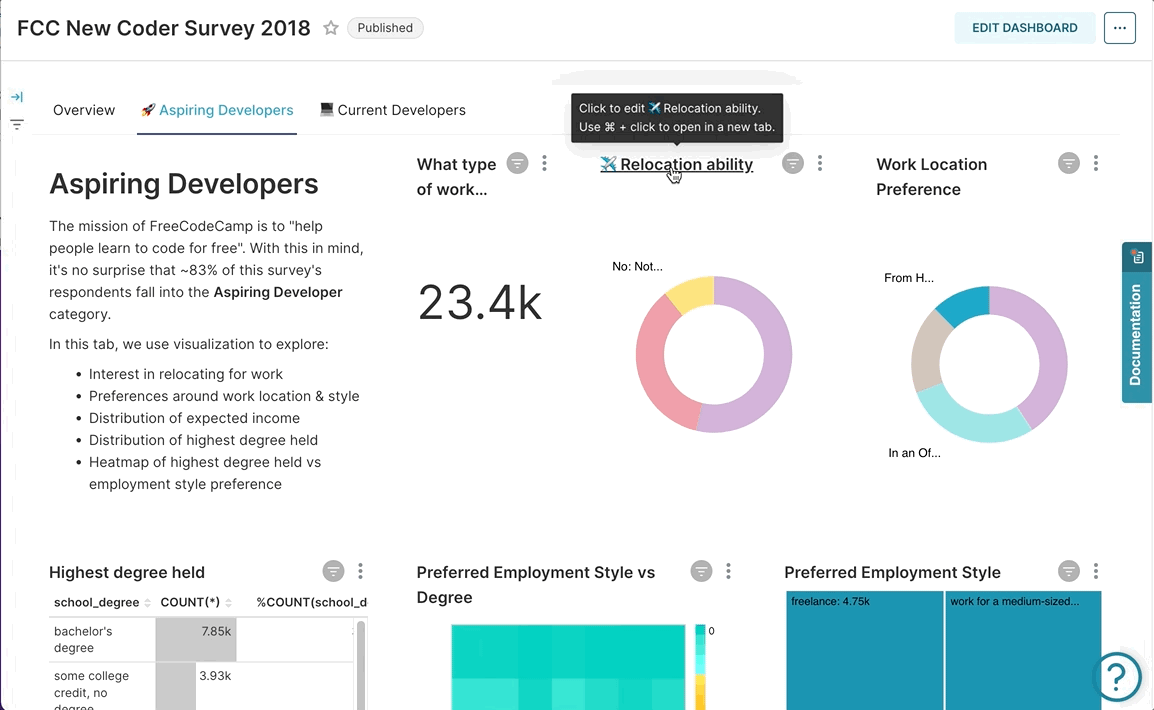
Task: Expand the left filter sidebar arrow
Action: 17,97
